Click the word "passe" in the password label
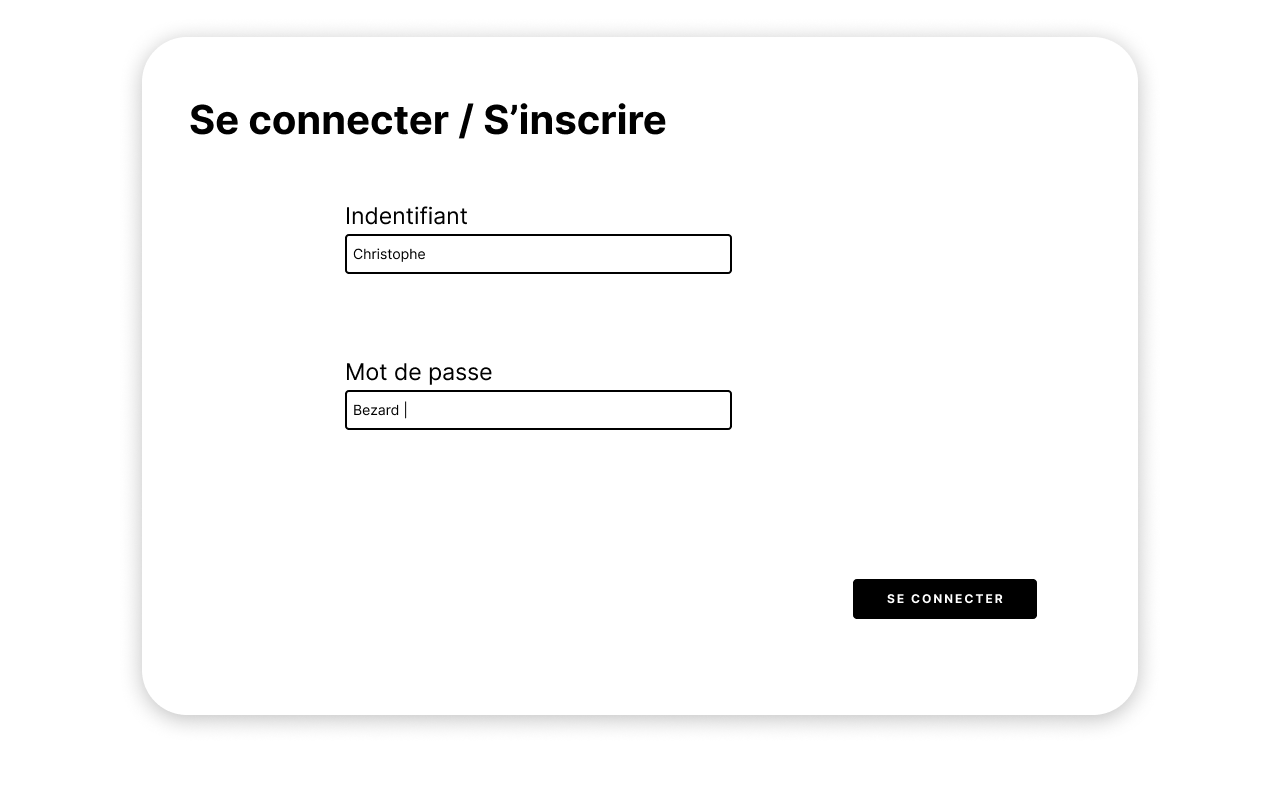 click(460, 372)
